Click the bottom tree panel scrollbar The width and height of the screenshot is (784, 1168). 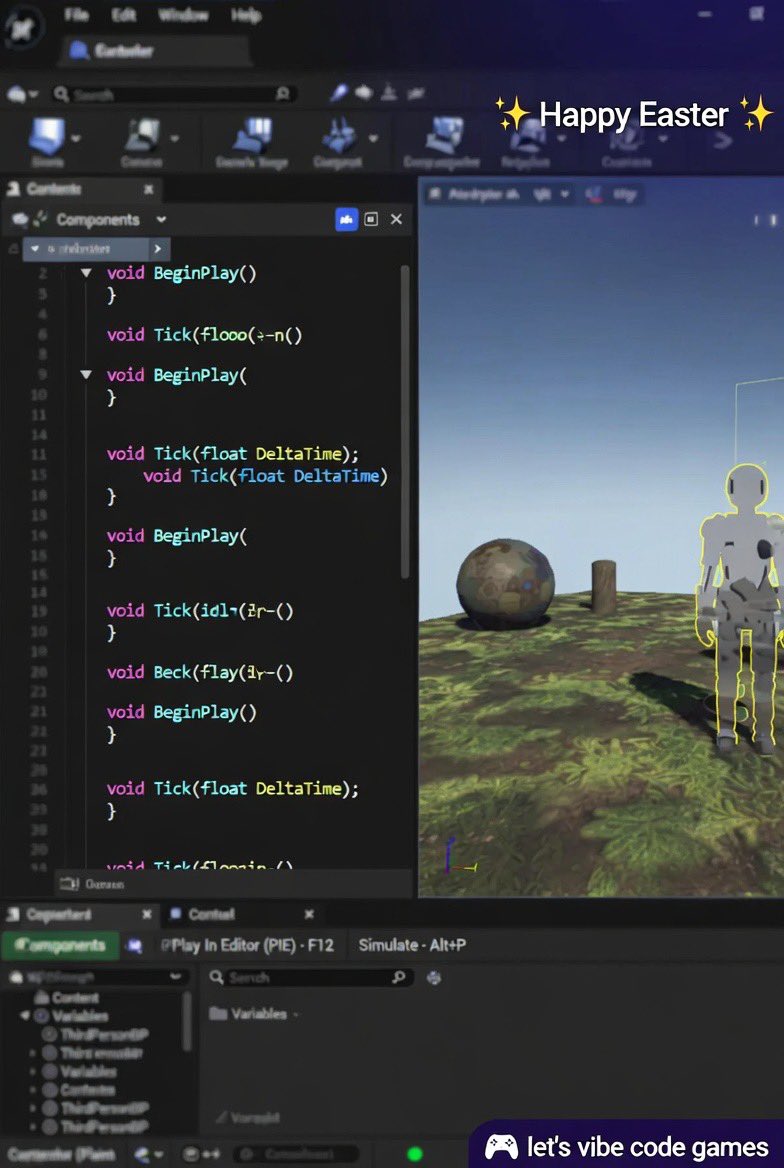click(x=187, y=1021)
